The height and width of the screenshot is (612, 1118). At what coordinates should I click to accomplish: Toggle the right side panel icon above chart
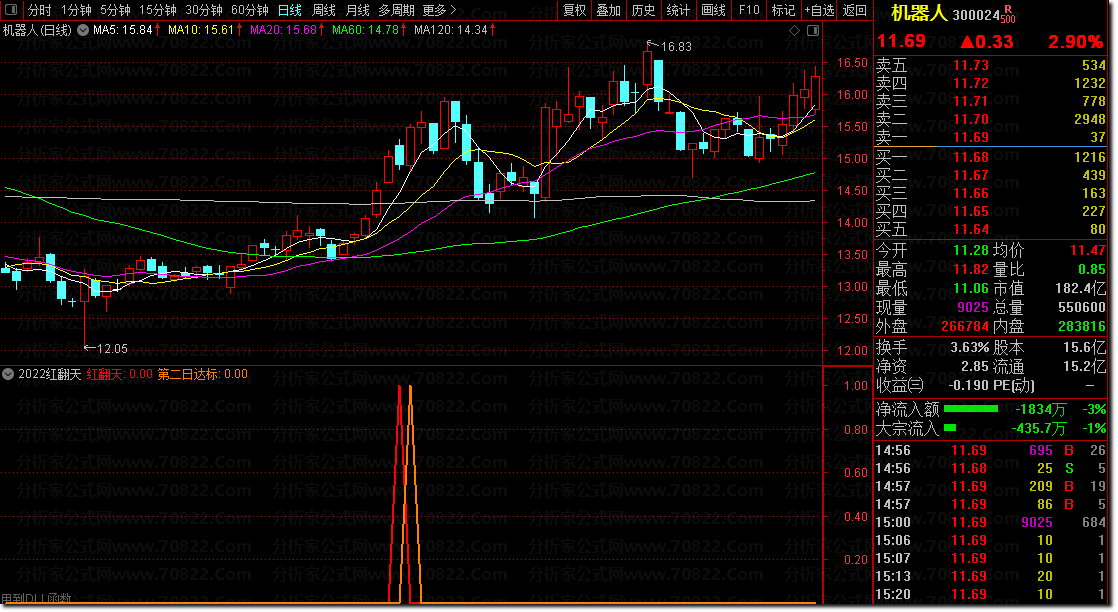click(813, 31)
